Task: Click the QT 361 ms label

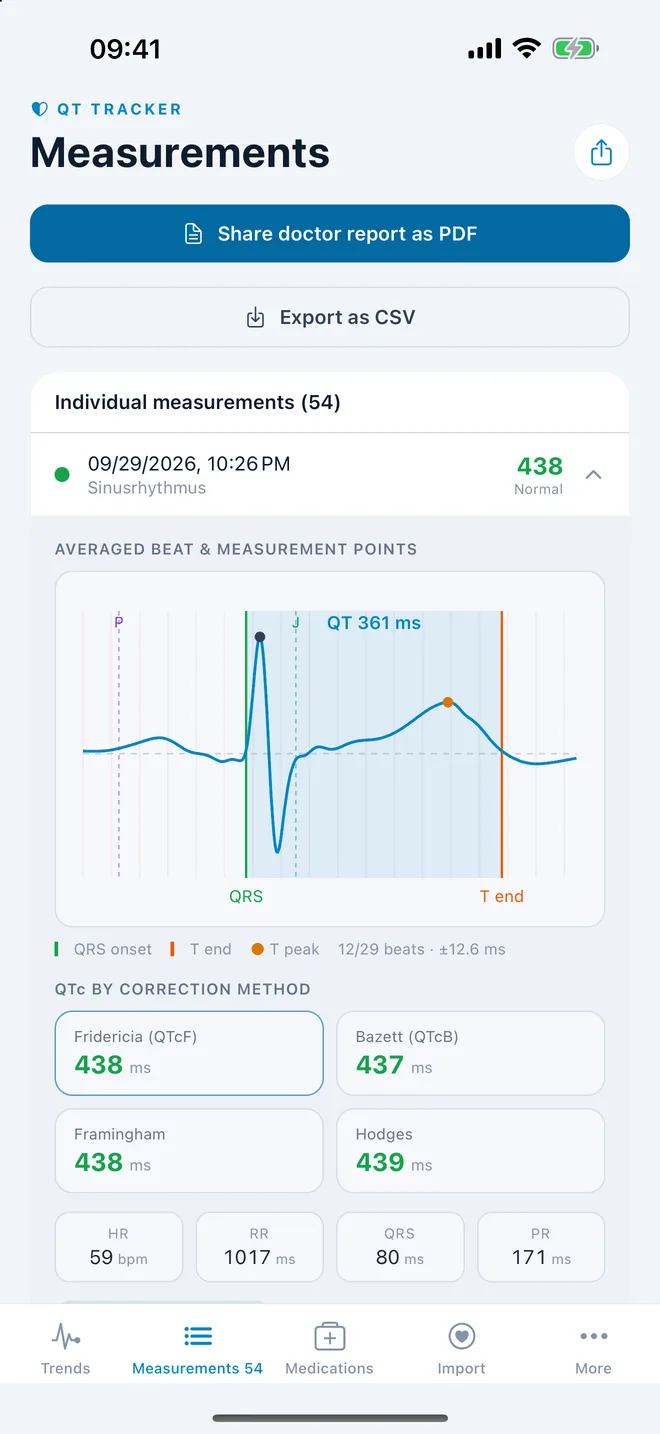Action: coord(374,623)
